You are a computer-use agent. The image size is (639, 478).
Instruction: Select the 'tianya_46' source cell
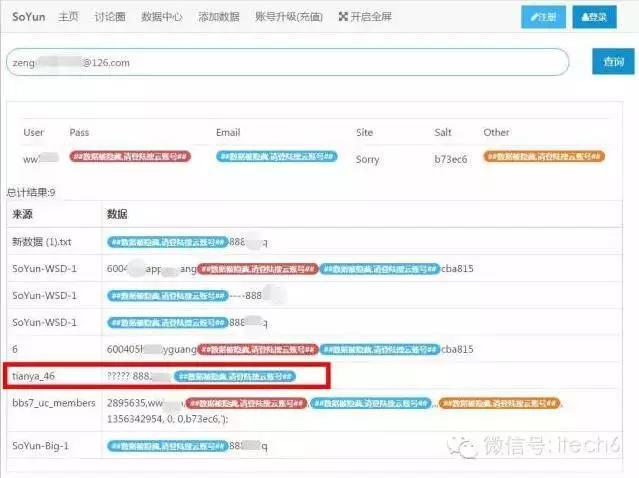click(33, 376)
